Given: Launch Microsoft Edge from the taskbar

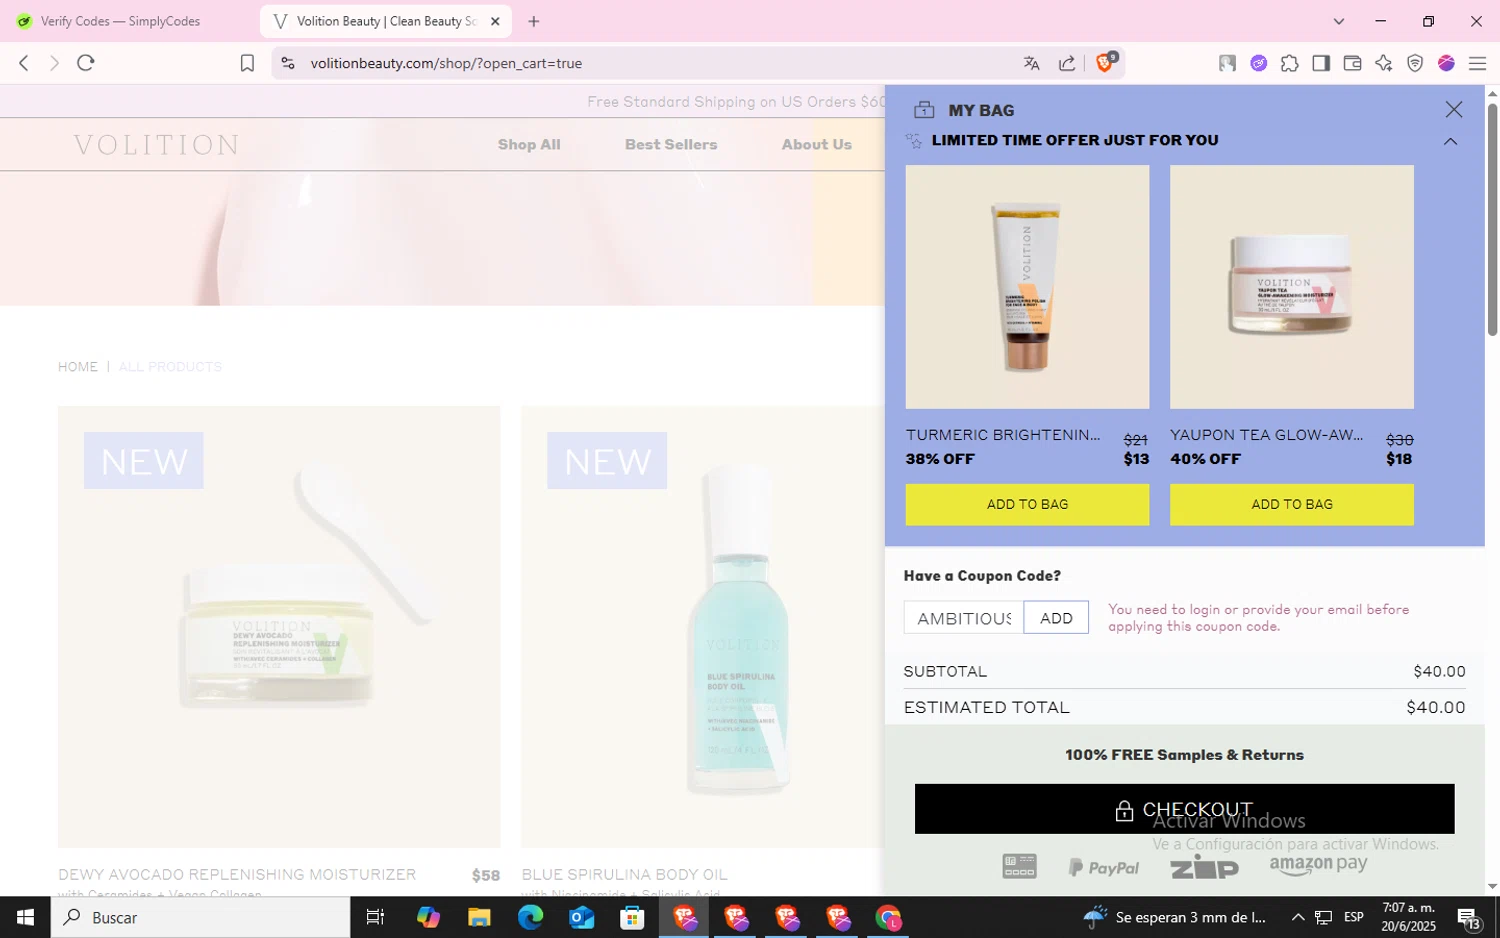Looking at the screenshot, I should point(530,917).
